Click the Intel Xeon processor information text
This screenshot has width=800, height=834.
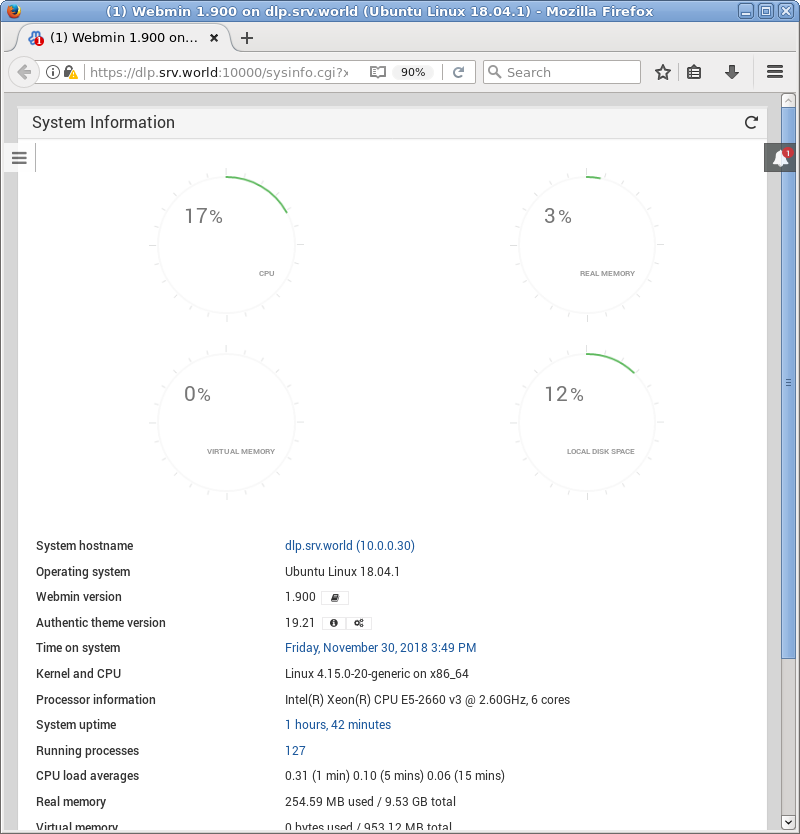(x=427, y=699)
